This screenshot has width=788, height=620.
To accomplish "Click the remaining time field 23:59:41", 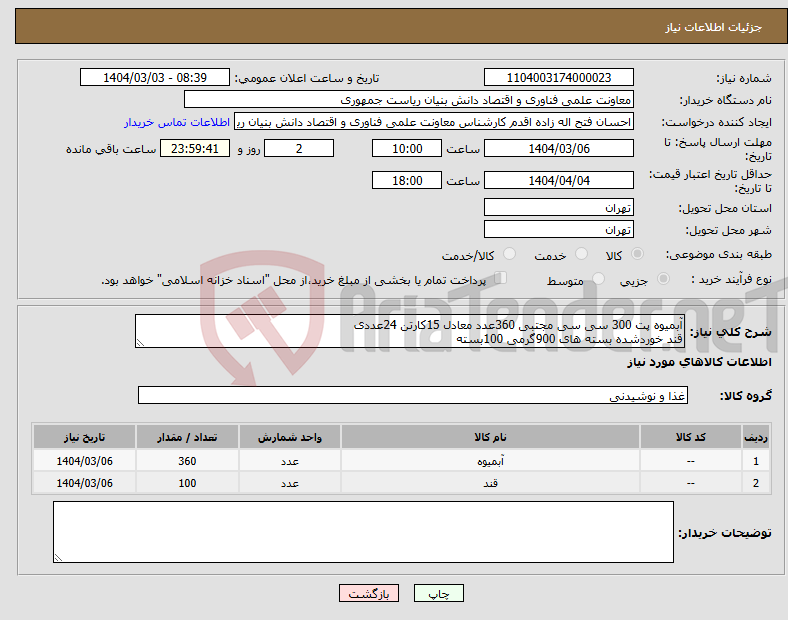I will (194, 148).
